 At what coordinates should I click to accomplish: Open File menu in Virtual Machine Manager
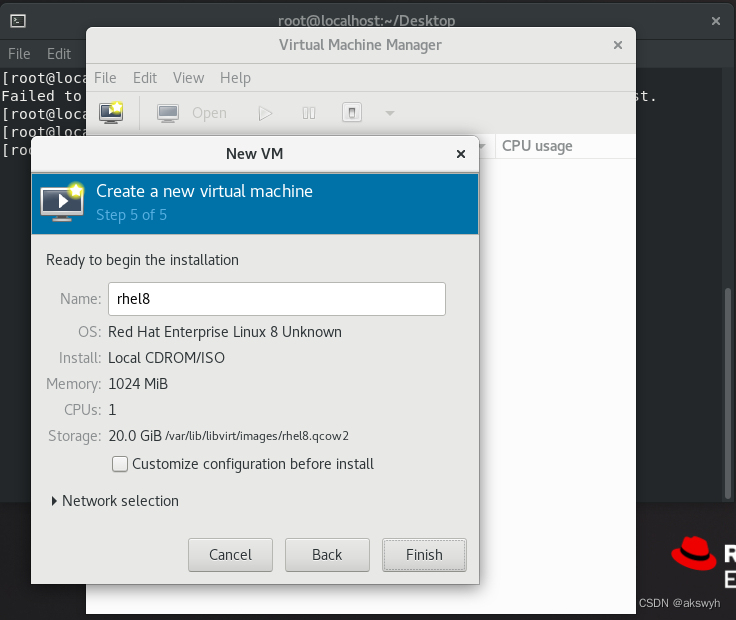pos(105,78)
